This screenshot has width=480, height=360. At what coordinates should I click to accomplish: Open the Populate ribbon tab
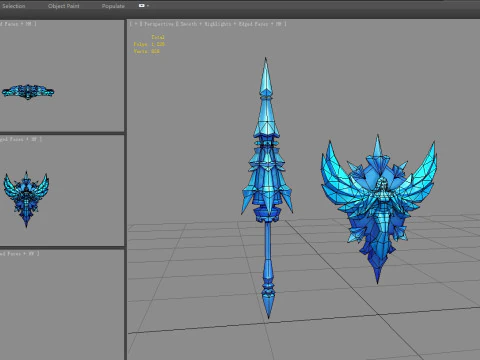tap(113, 6)
